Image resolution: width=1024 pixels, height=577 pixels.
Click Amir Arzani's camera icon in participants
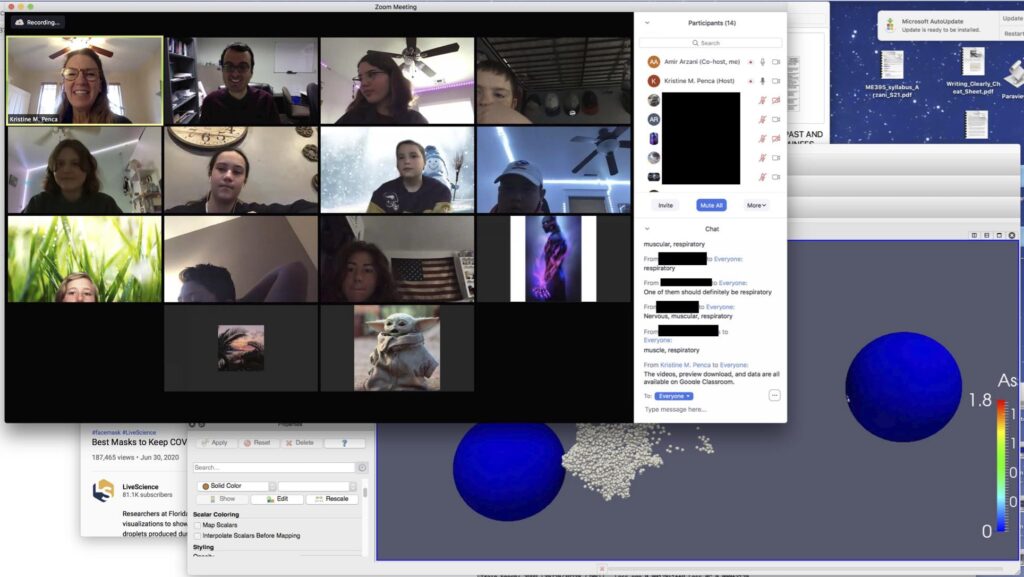776,62
